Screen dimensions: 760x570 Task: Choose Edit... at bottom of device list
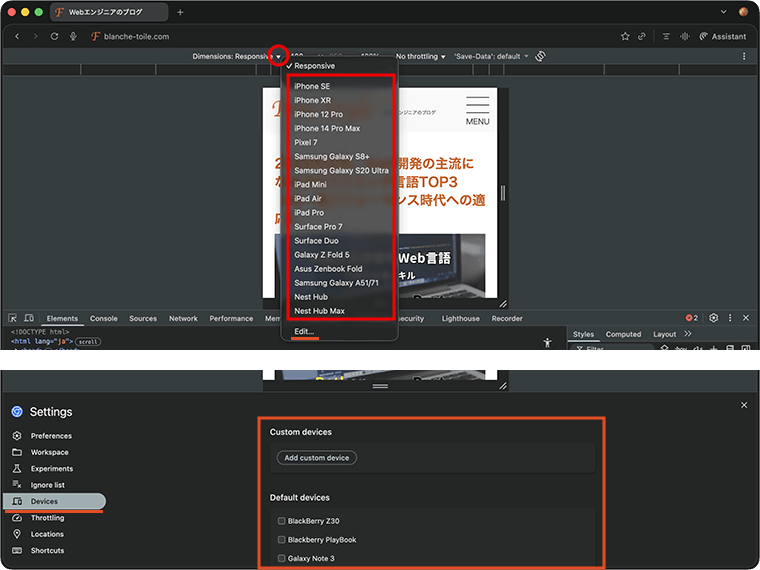304,331
